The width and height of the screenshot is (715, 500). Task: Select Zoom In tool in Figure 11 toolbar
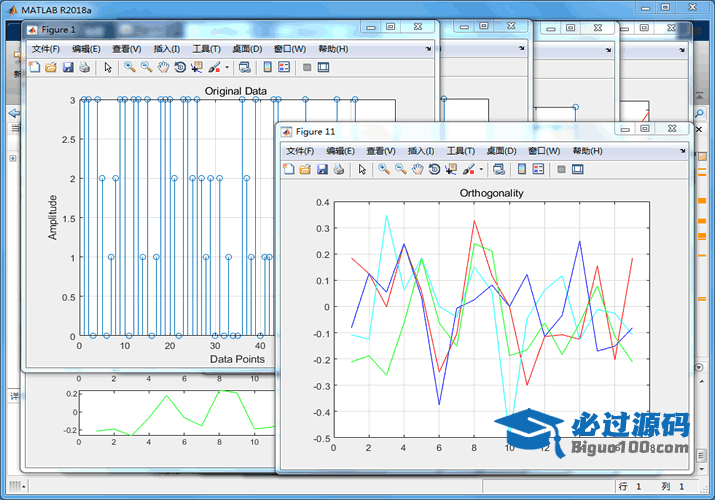(384, 170)
